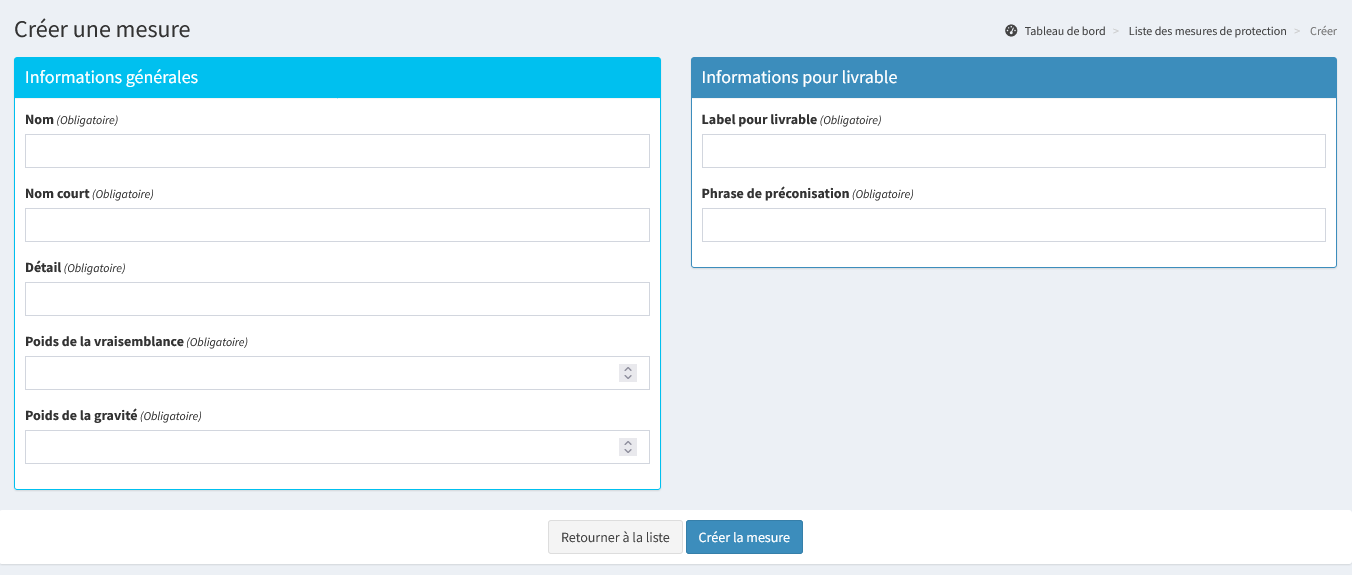Screen dimensions: 1352x575
Task: Click the Informations pour livrable panel header
Action: (1013, 77)
